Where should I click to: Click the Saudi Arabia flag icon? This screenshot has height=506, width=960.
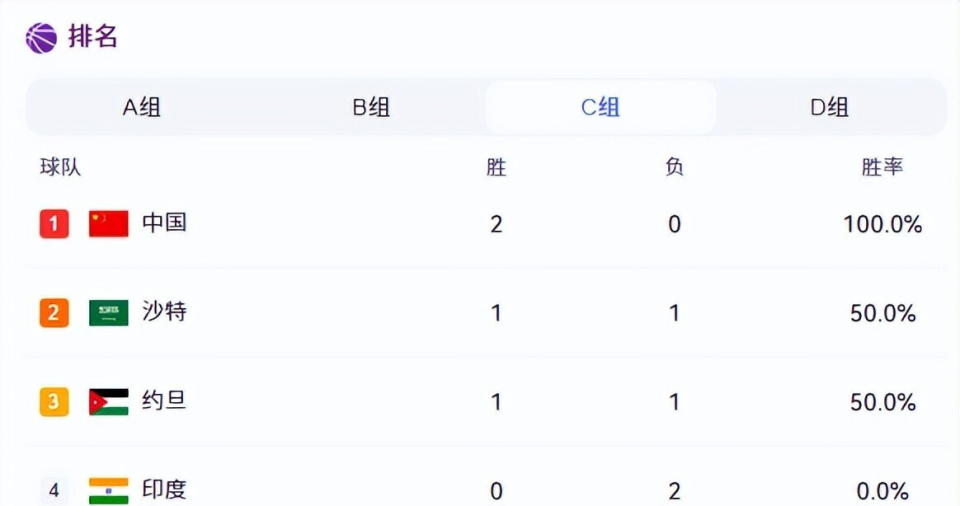click(x=108, y=312)
